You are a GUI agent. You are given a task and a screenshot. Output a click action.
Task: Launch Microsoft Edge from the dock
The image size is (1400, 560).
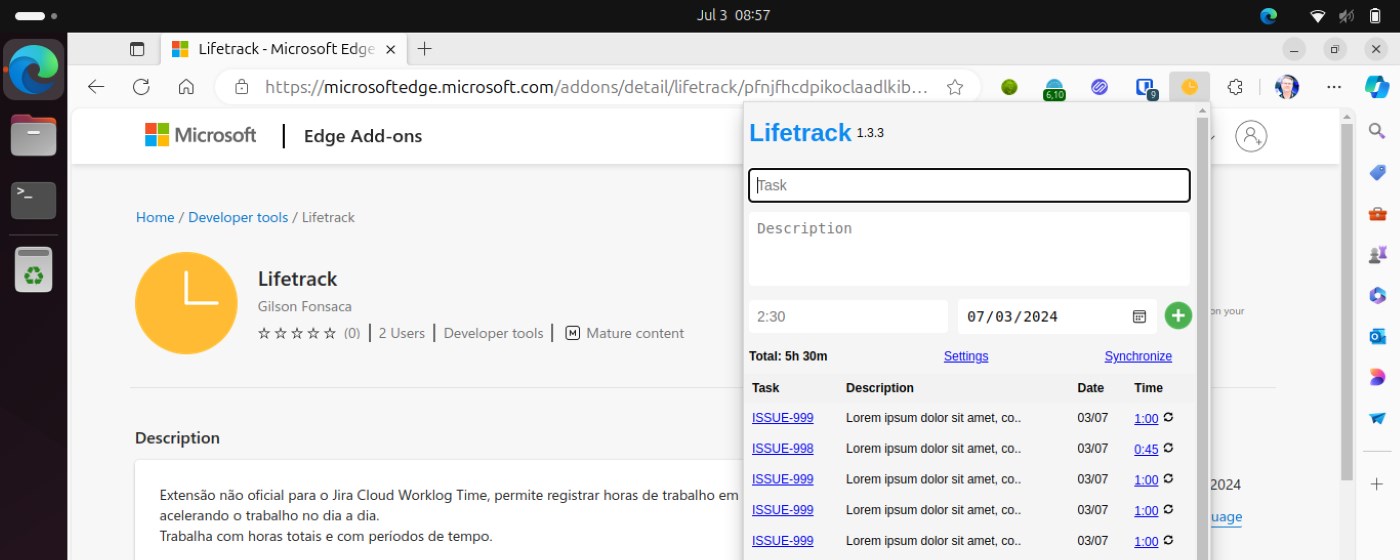[x=34, y=70]
